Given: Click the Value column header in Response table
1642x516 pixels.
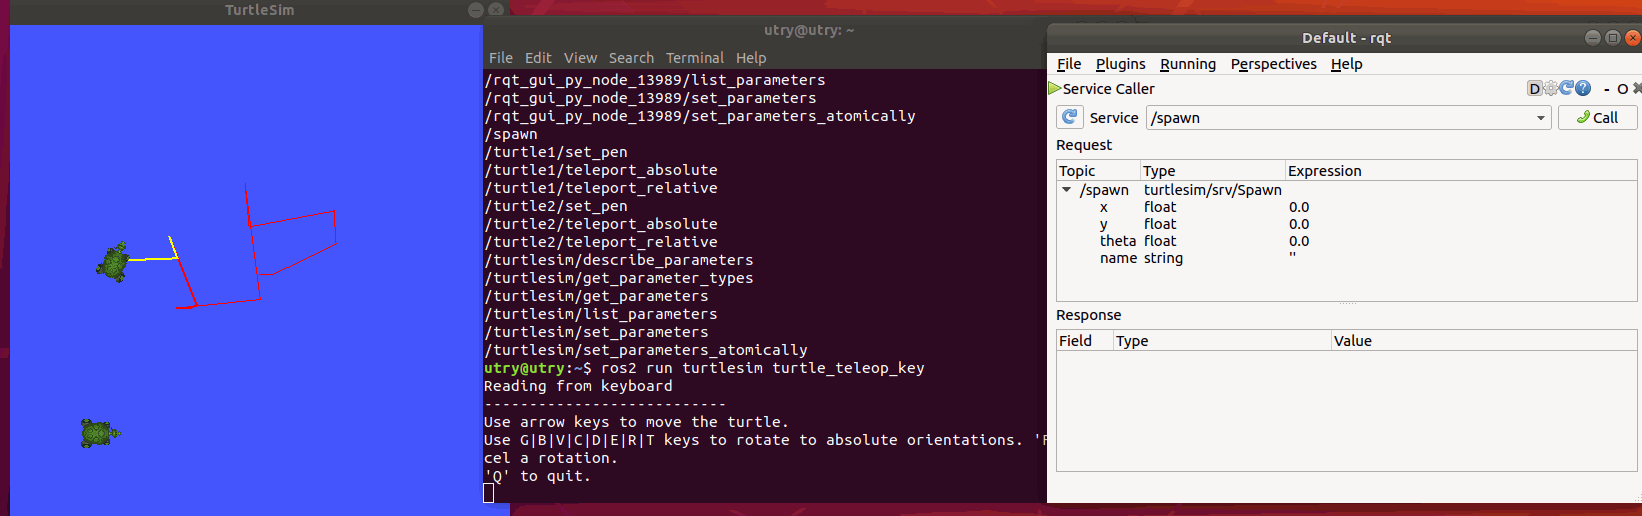Looking at the screenshot, I should [x=1484, y=341].
